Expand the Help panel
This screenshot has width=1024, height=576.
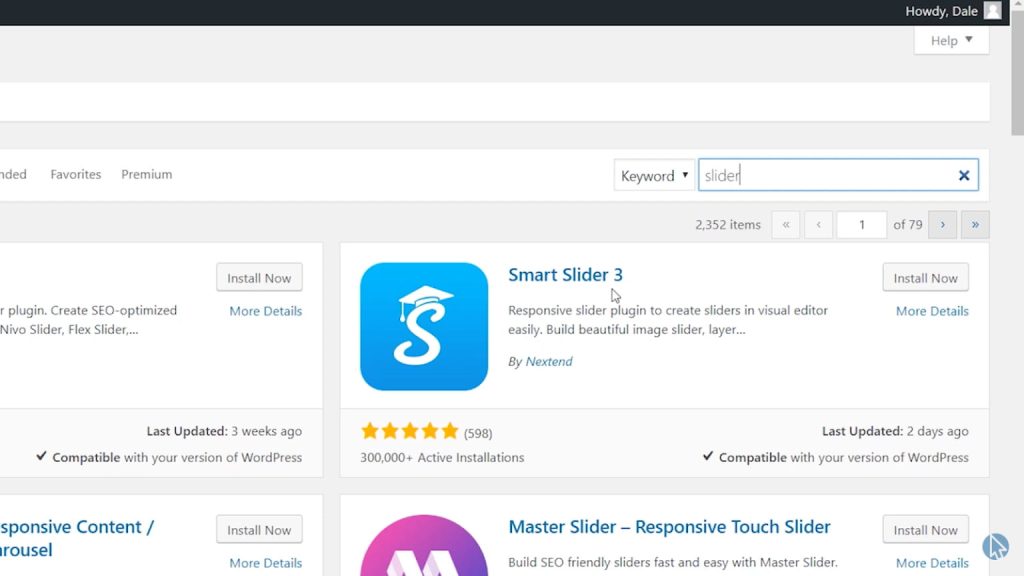(952, 40)
